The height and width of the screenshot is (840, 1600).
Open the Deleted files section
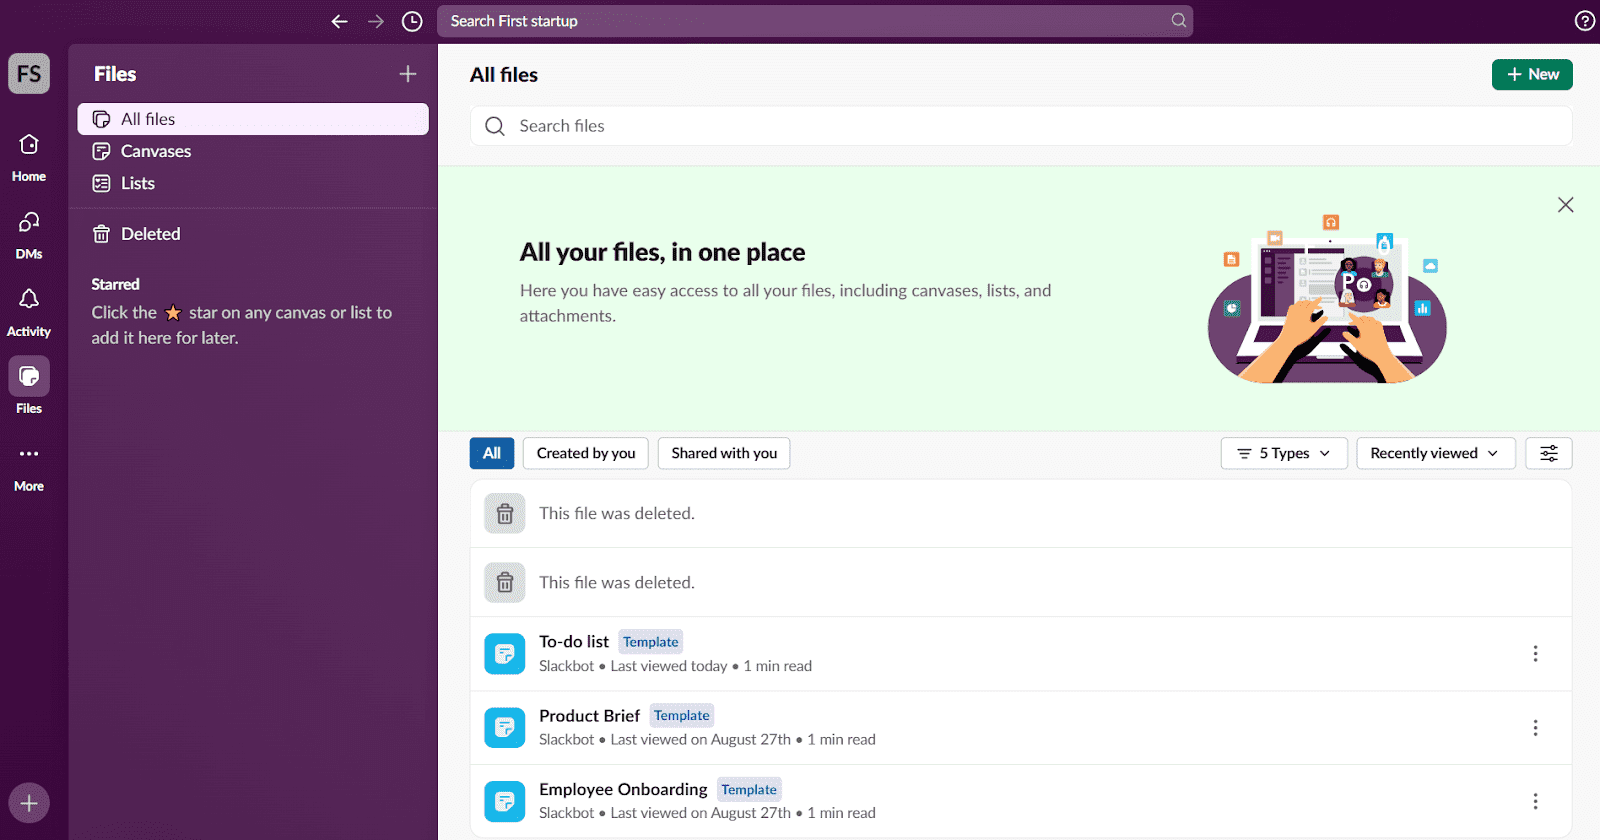(x=150, y=234)
